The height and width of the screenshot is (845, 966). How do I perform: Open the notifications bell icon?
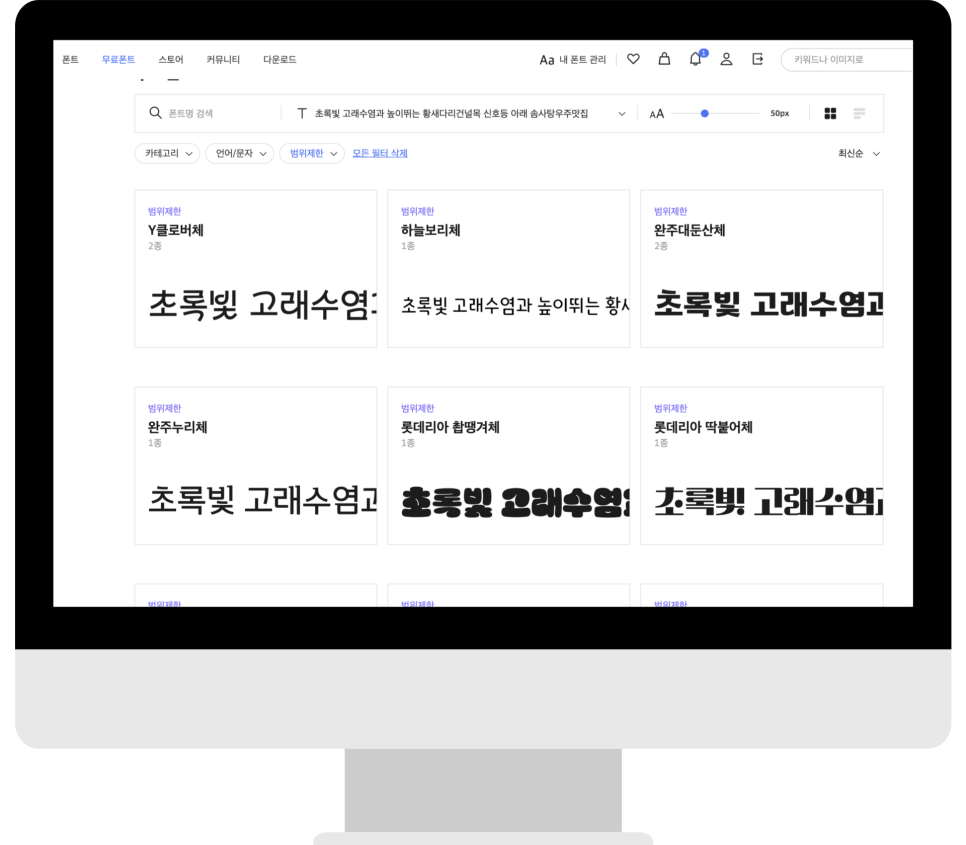coord(695,60)
